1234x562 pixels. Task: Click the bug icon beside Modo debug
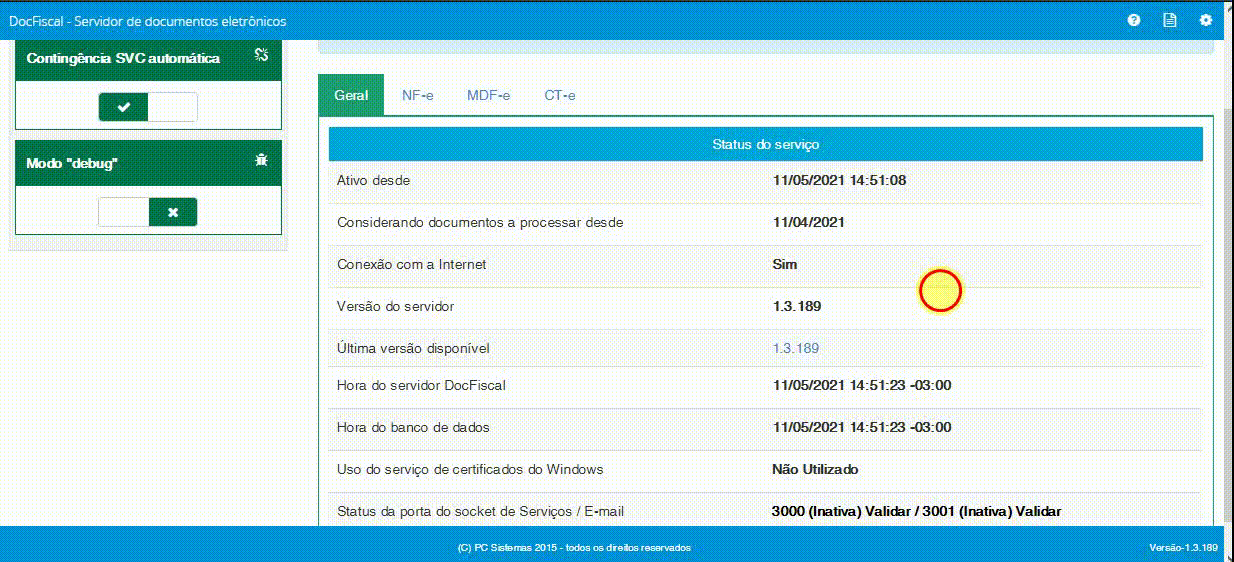click(x=261, y=160)
